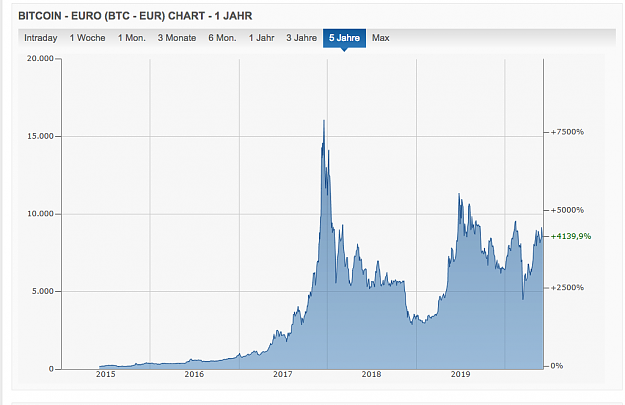Click the 10.000 y-axis label
625x405 pixels.
(40, 214)
